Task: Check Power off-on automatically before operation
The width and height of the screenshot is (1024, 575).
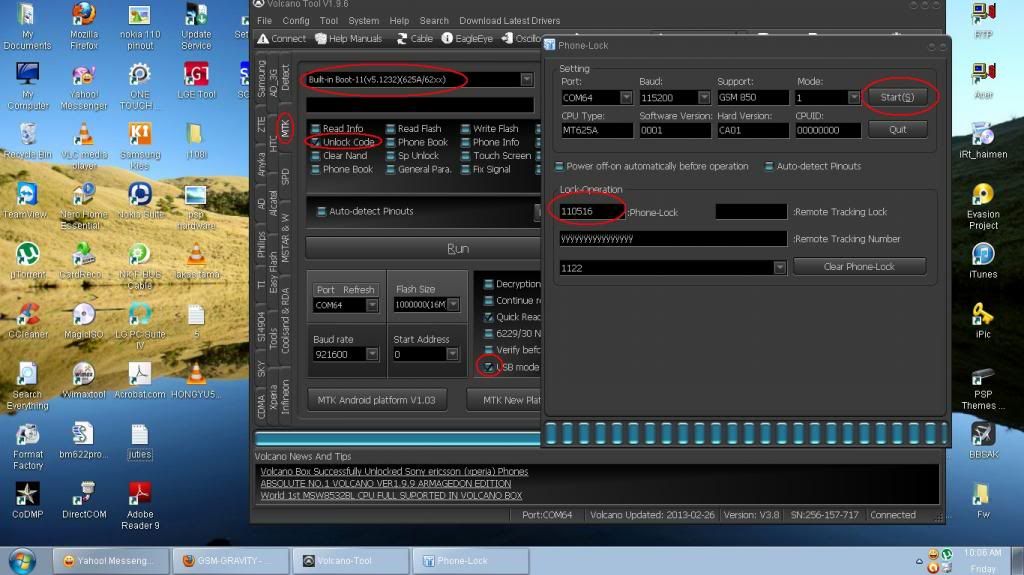Action: tap(560, 166)
